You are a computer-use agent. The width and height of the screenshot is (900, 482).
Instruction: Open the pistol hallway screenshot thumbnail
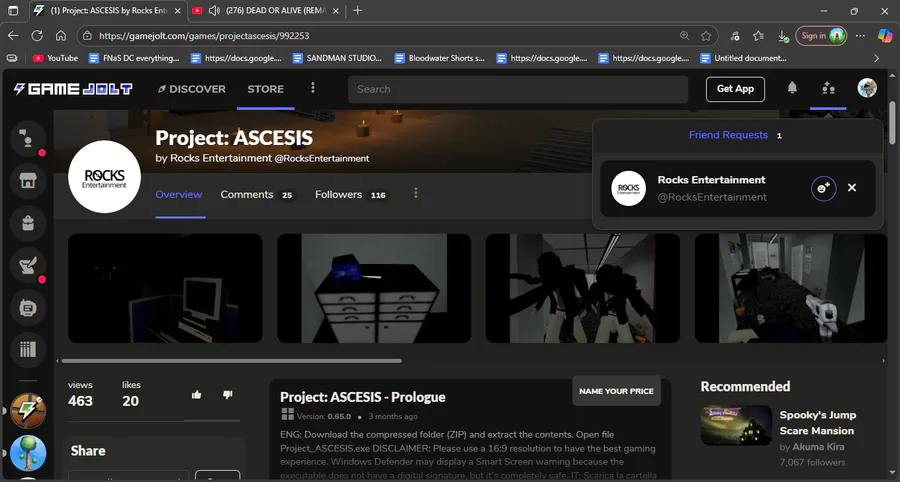(791, 288)
